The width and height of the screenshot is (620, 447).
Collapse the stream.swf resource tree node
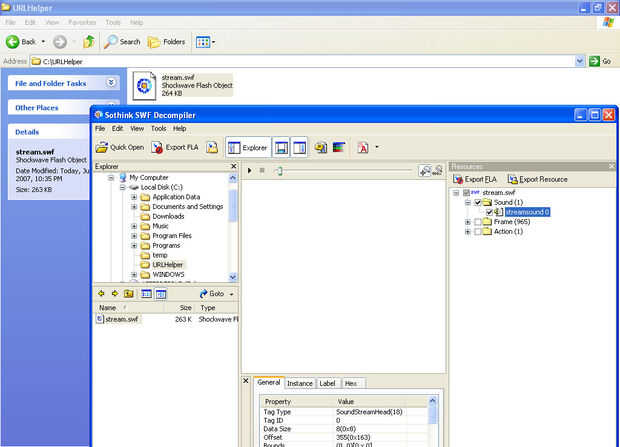pyautogui.click(x=456, y=193)
